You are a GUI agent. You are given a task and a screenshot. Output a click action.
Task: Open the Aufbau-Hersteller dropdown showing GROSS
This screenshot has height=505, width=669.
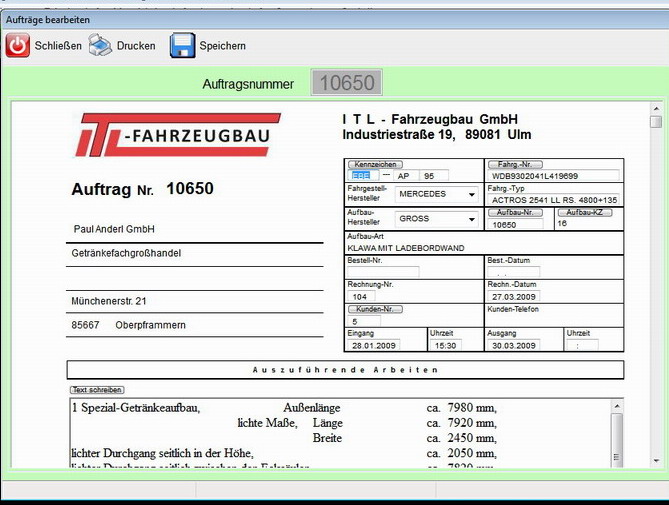(436, 219)
